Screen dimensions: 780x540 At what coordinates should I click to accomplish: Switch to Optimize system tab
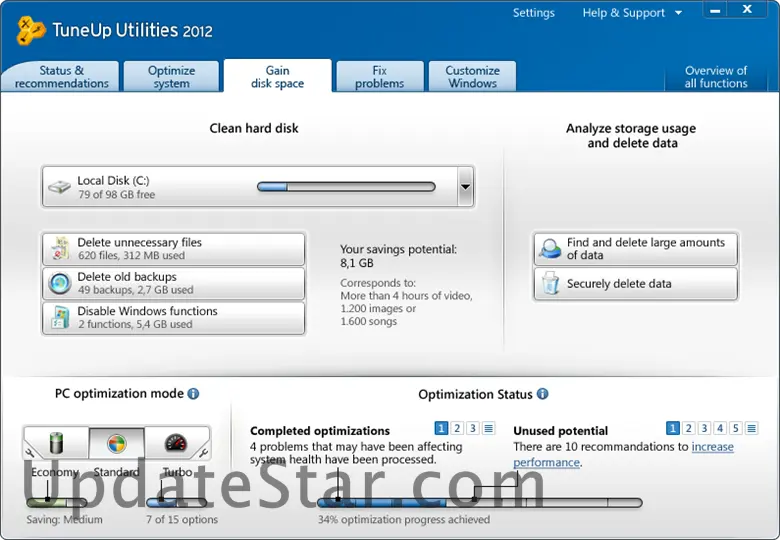171,77
